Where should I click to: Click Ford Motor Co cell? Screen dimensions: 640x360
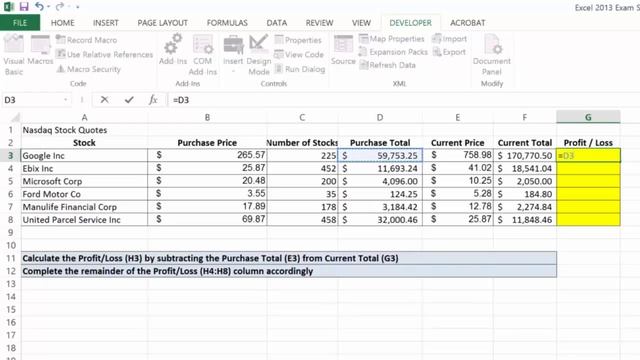point(84,194)
